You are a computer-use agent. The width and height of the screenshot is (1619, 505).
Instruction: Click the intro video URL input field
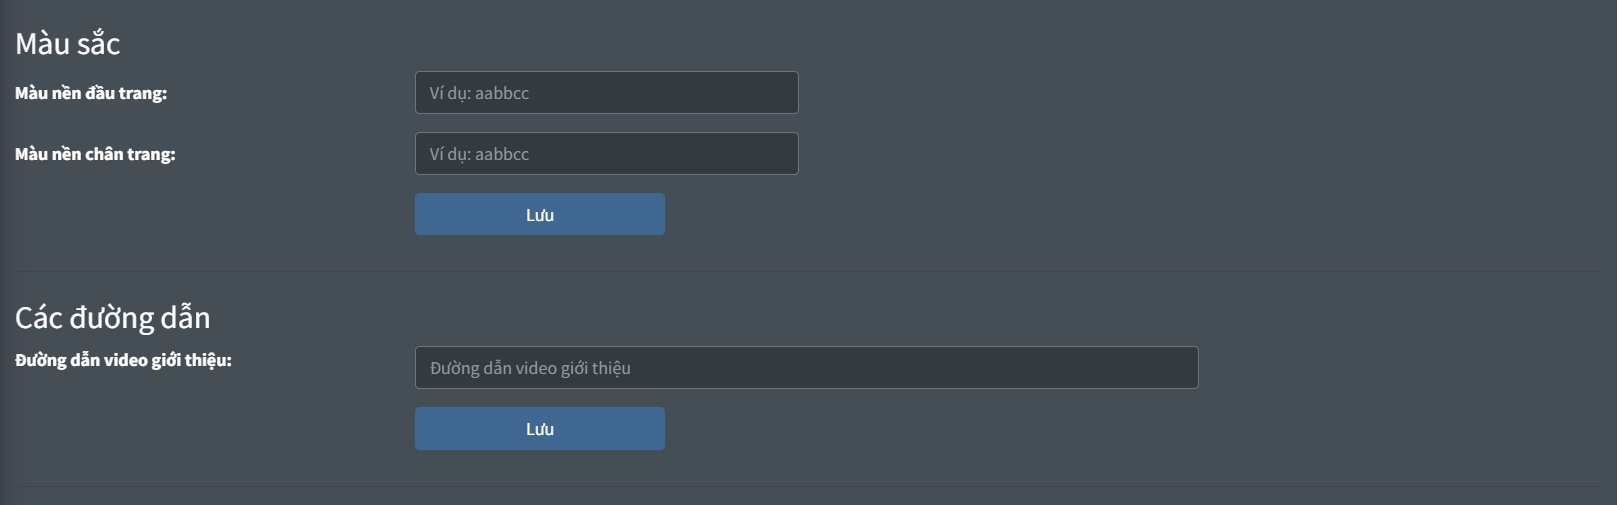(x=806, y=368)
